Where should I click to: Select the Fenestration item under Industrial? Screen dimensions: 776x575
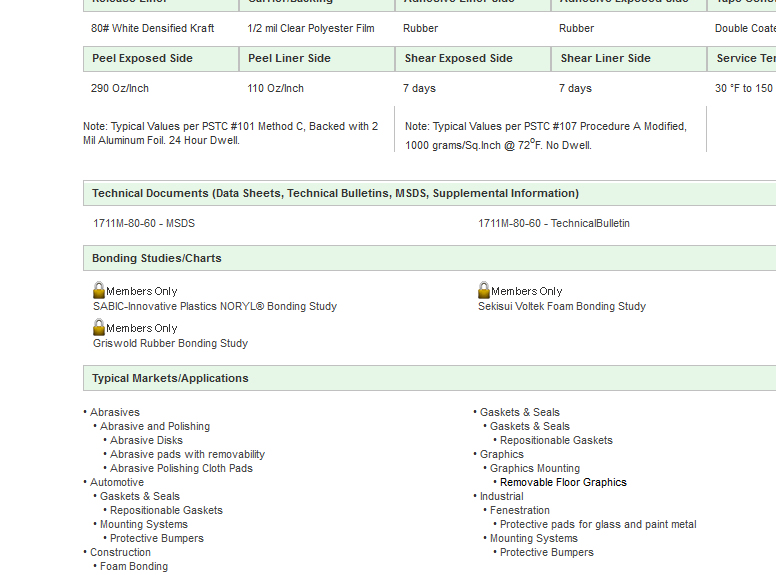click(520, 510)
